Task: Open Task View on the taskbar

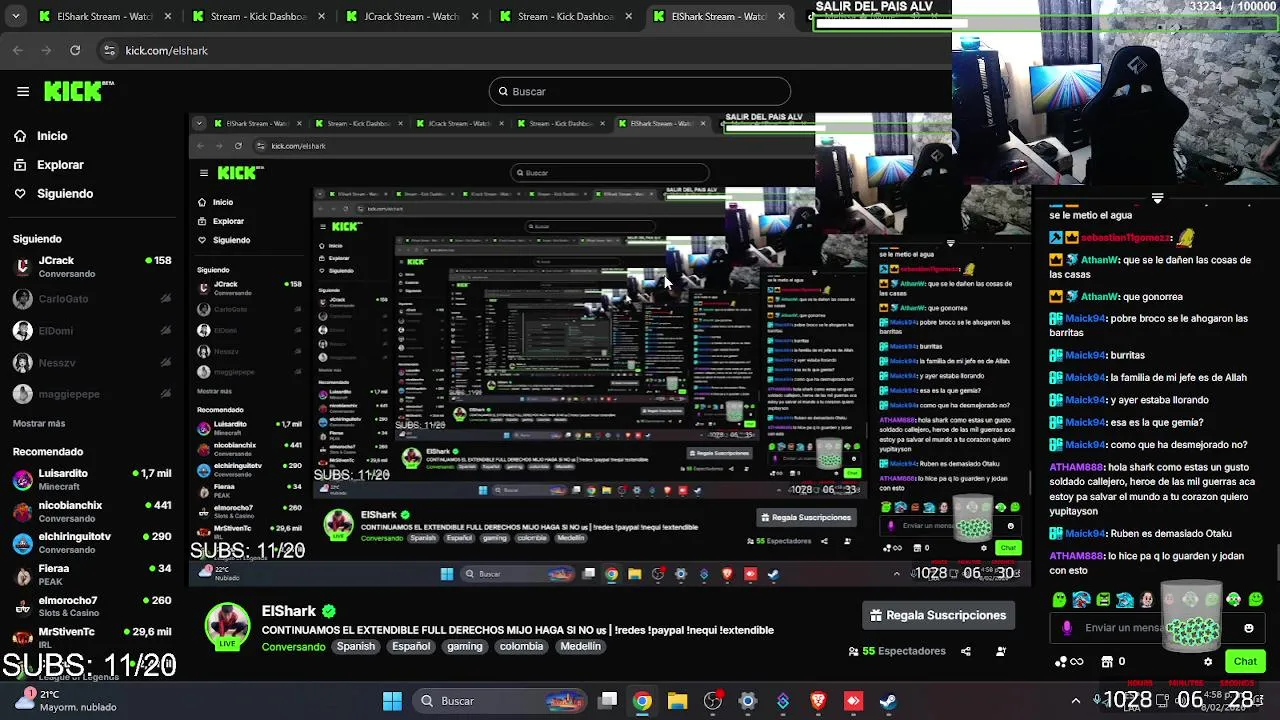Action: 608,701
